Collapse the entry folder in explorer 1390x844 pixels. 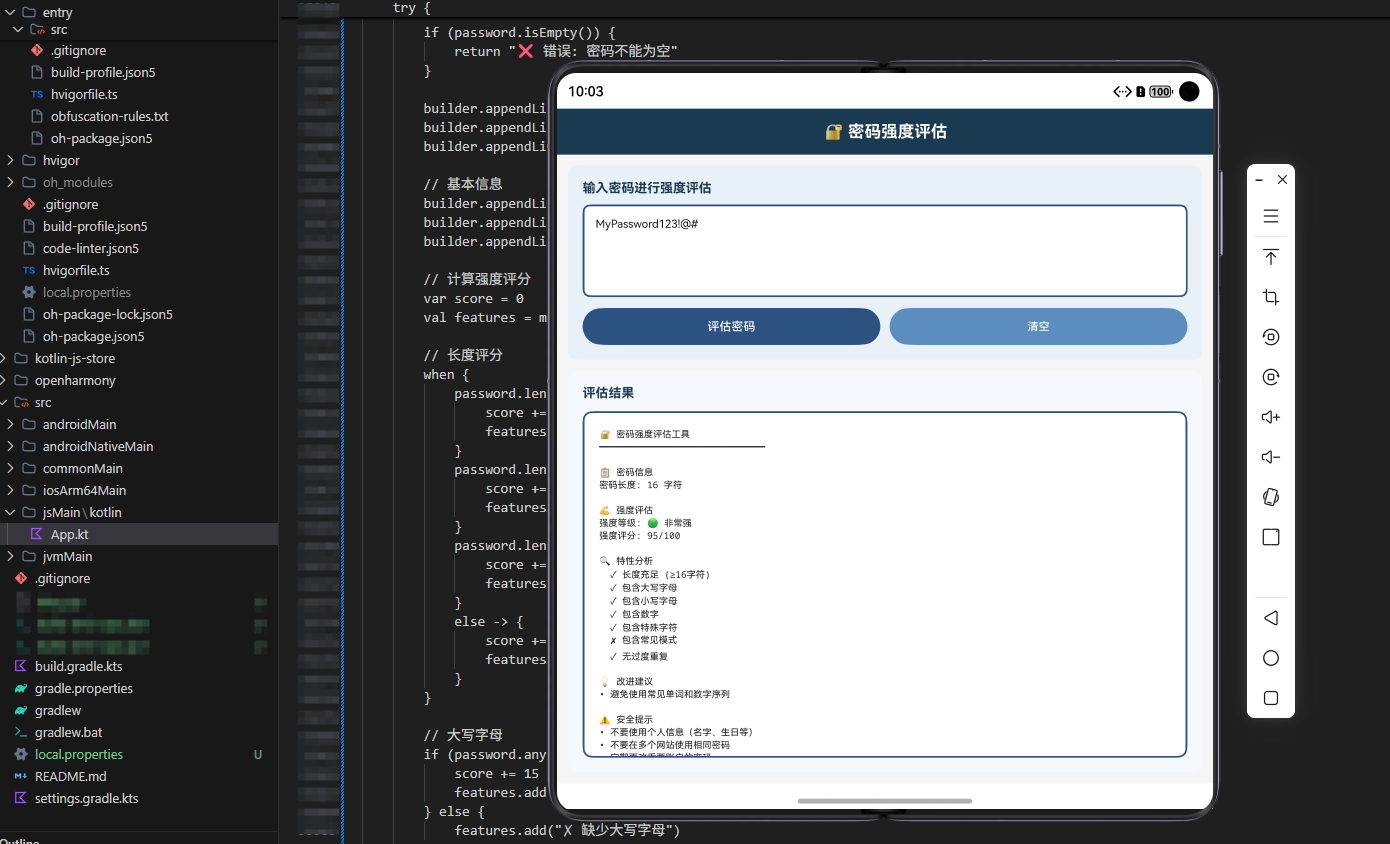[11, 12]
